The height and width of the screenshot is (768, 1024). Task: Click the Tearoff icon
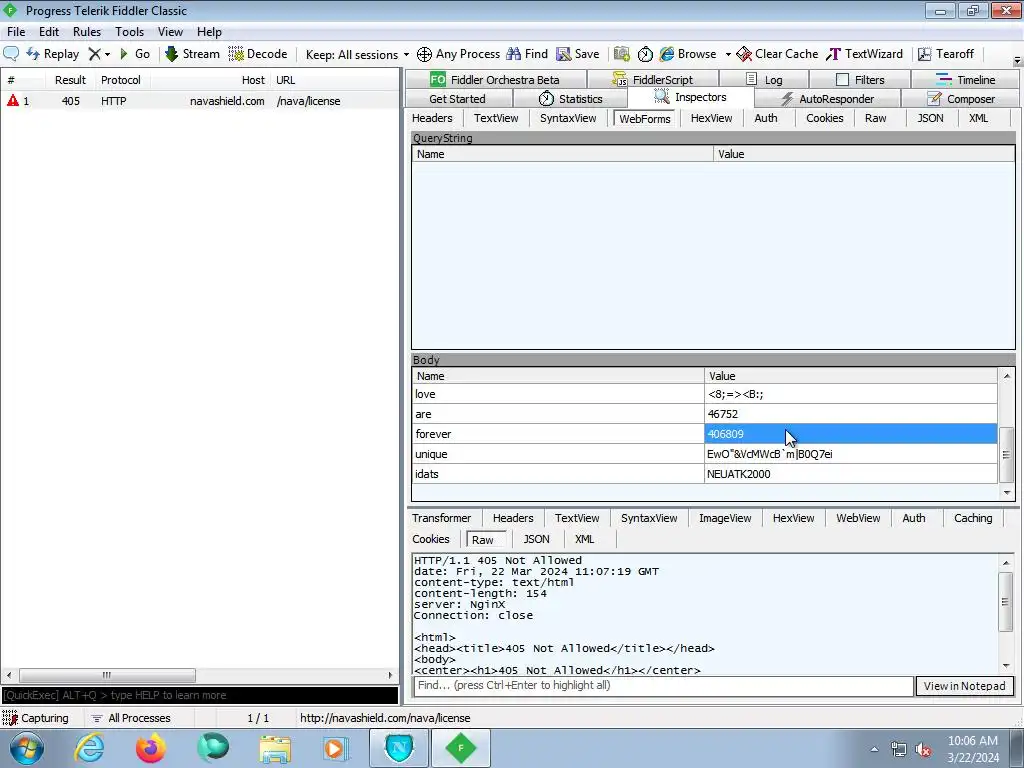[925, 54]
